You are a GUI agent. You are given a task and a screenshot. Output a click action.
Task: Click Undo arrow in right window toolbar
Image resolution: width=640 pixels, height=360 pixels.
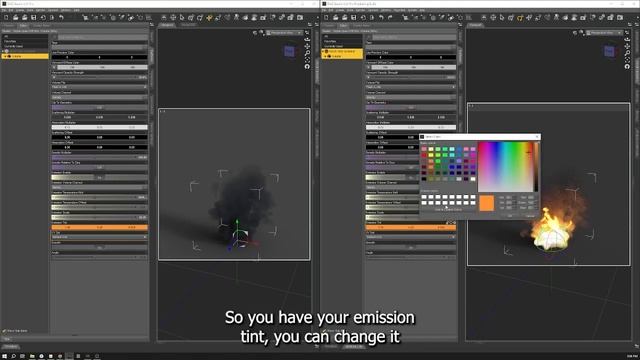point(381,18)
